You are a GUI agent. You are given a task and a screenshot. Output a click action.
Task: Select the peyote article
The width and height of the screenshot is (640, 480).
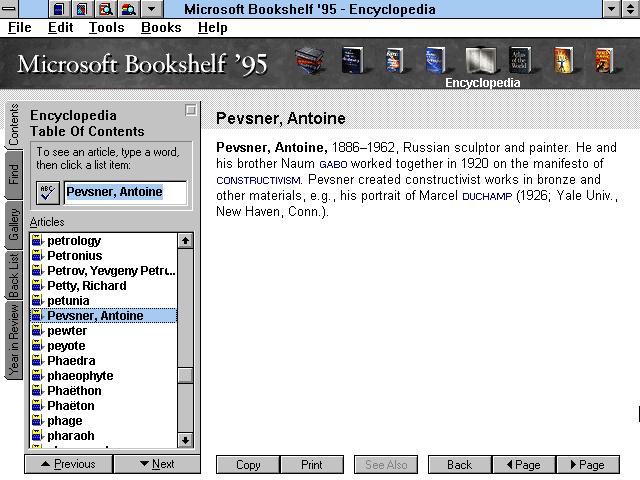104,346
